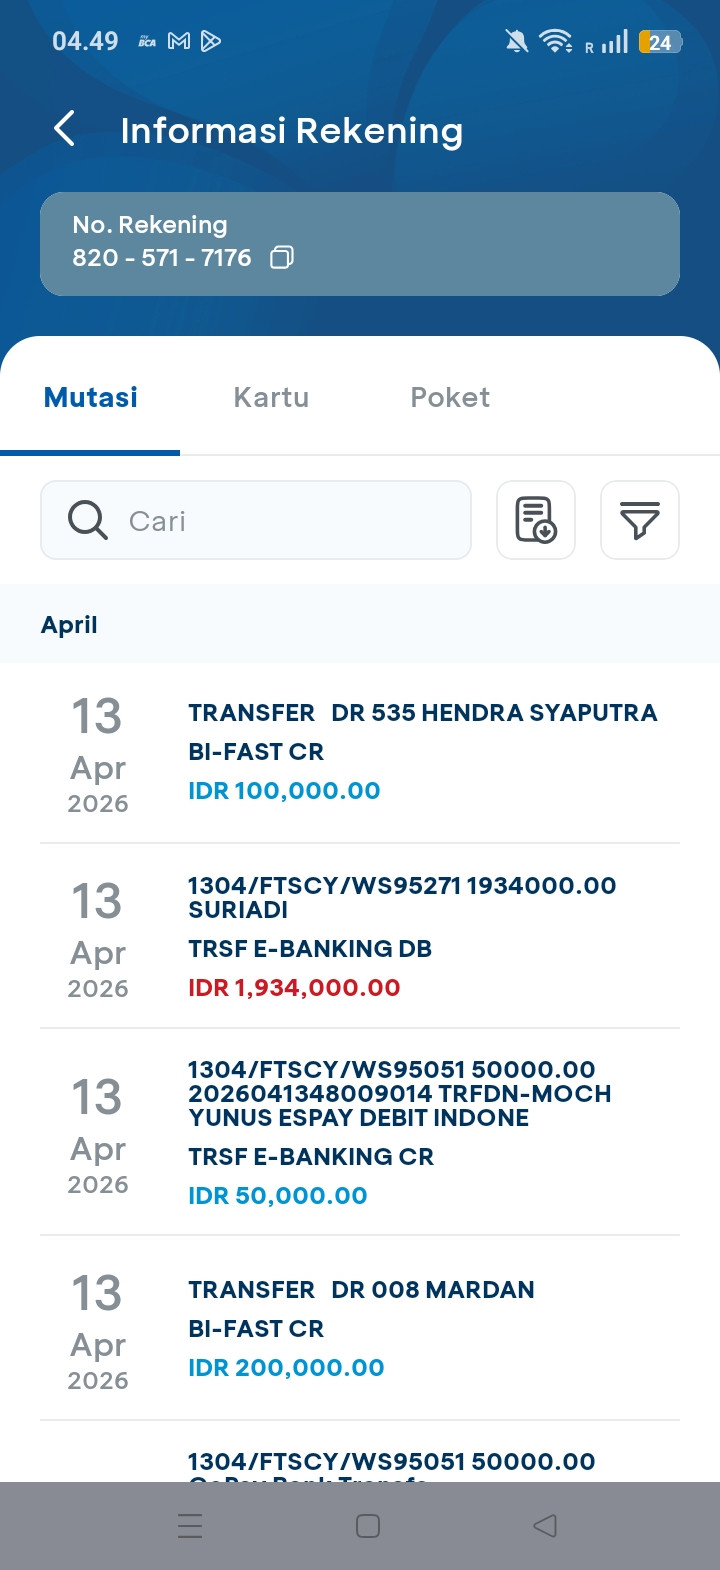Tap the muted notification bell icon
Screen dimensions: 720x1570
click(x=516, y=41)
